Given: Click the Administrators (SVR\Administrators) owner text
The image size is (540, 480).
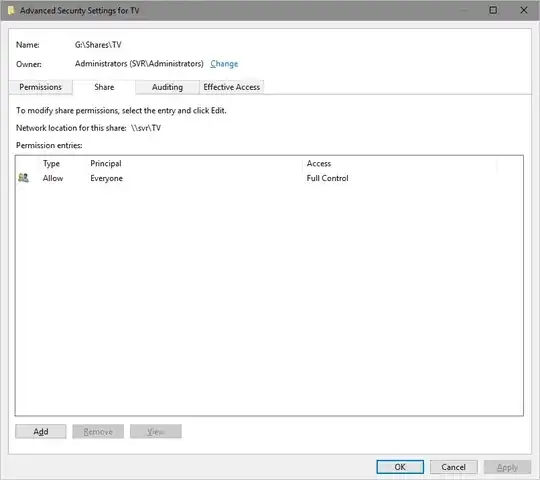Looking at the screenshot, I should 139,64.
